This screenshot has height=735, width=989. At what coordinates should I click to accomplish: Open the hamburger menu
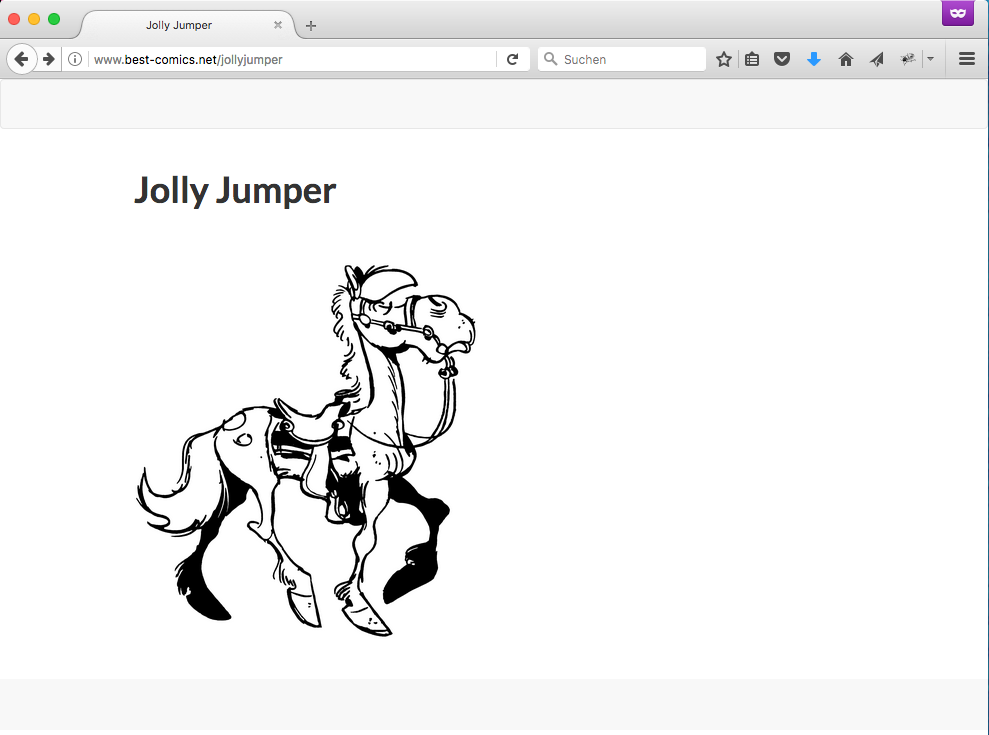pyautogui.click(x=967, y=59)
